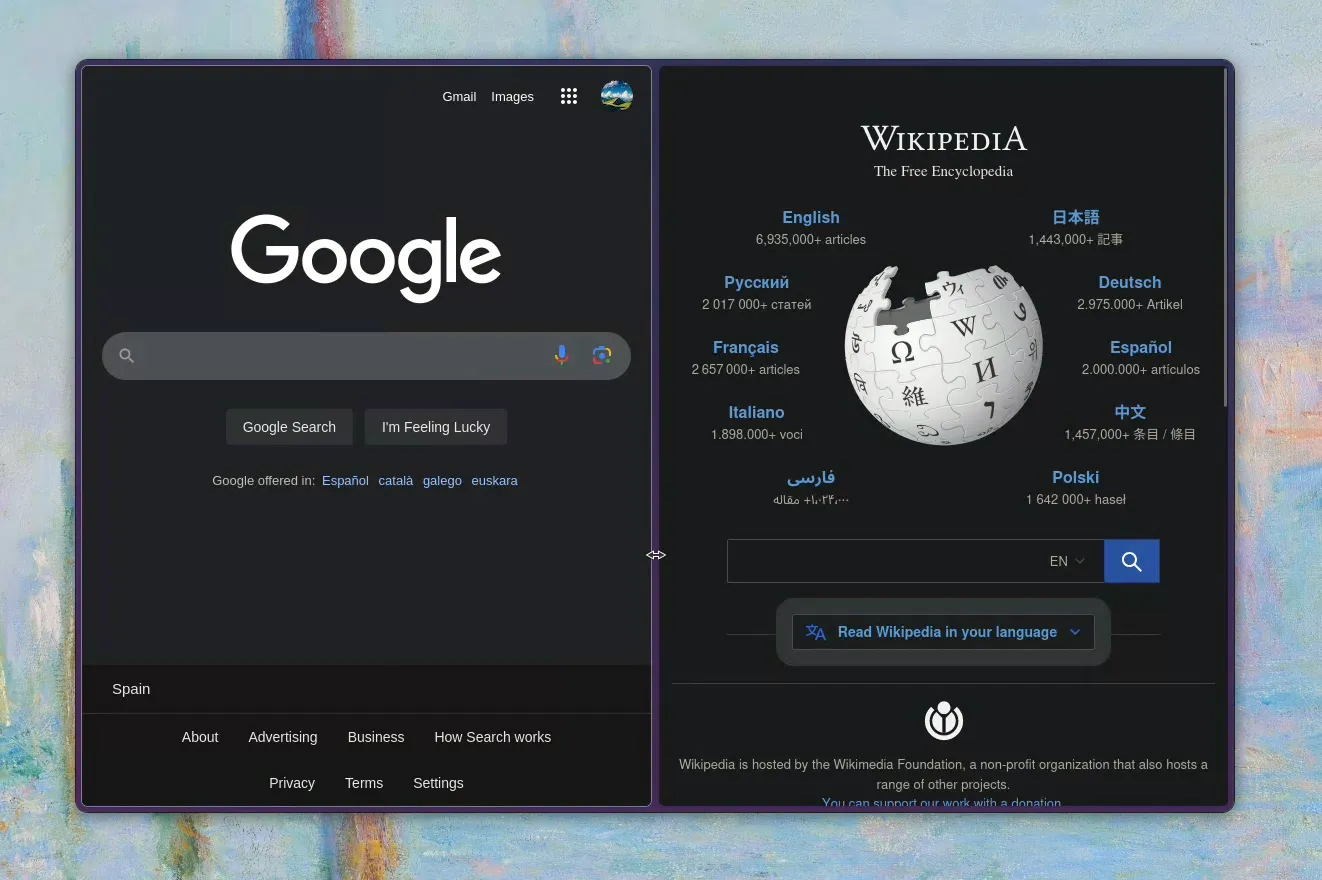Start voice search with the microphone icon

click(x=562, y=355)
